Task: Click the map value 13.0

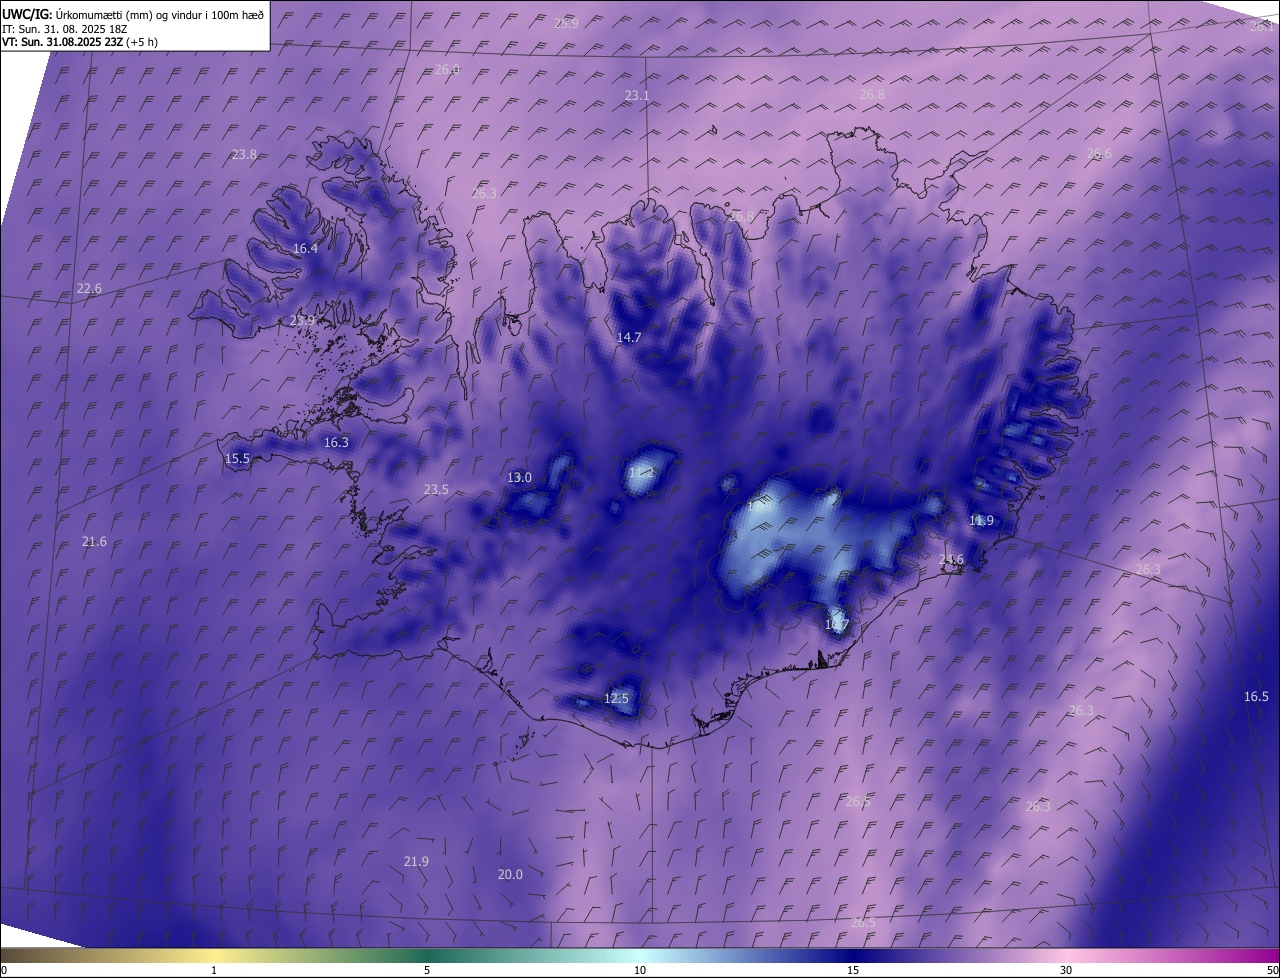Action: point(519,477)
